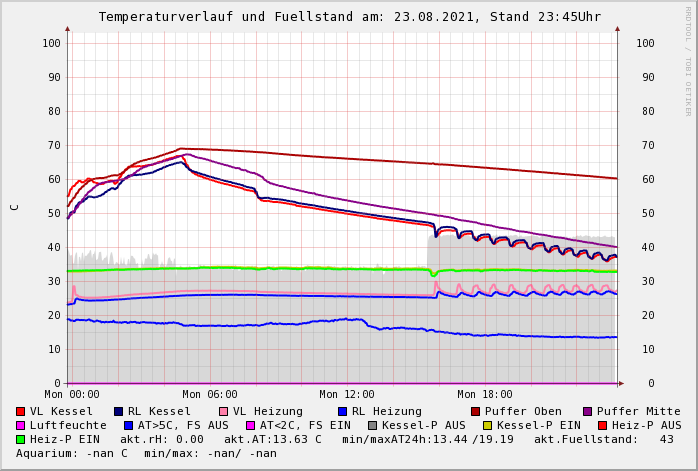Image resolution: width=698 pixels, height=471 pixels.
Task: Click the right axis 40 value
Action: tap(648, 248)
